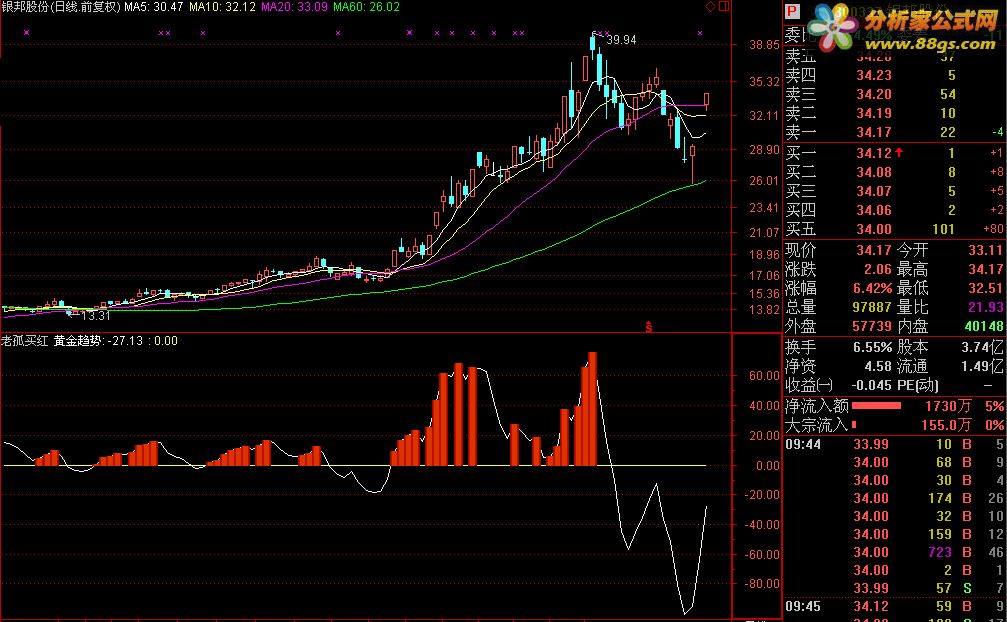Select the 买五 row with volume 101

click(x=893, y=229)
